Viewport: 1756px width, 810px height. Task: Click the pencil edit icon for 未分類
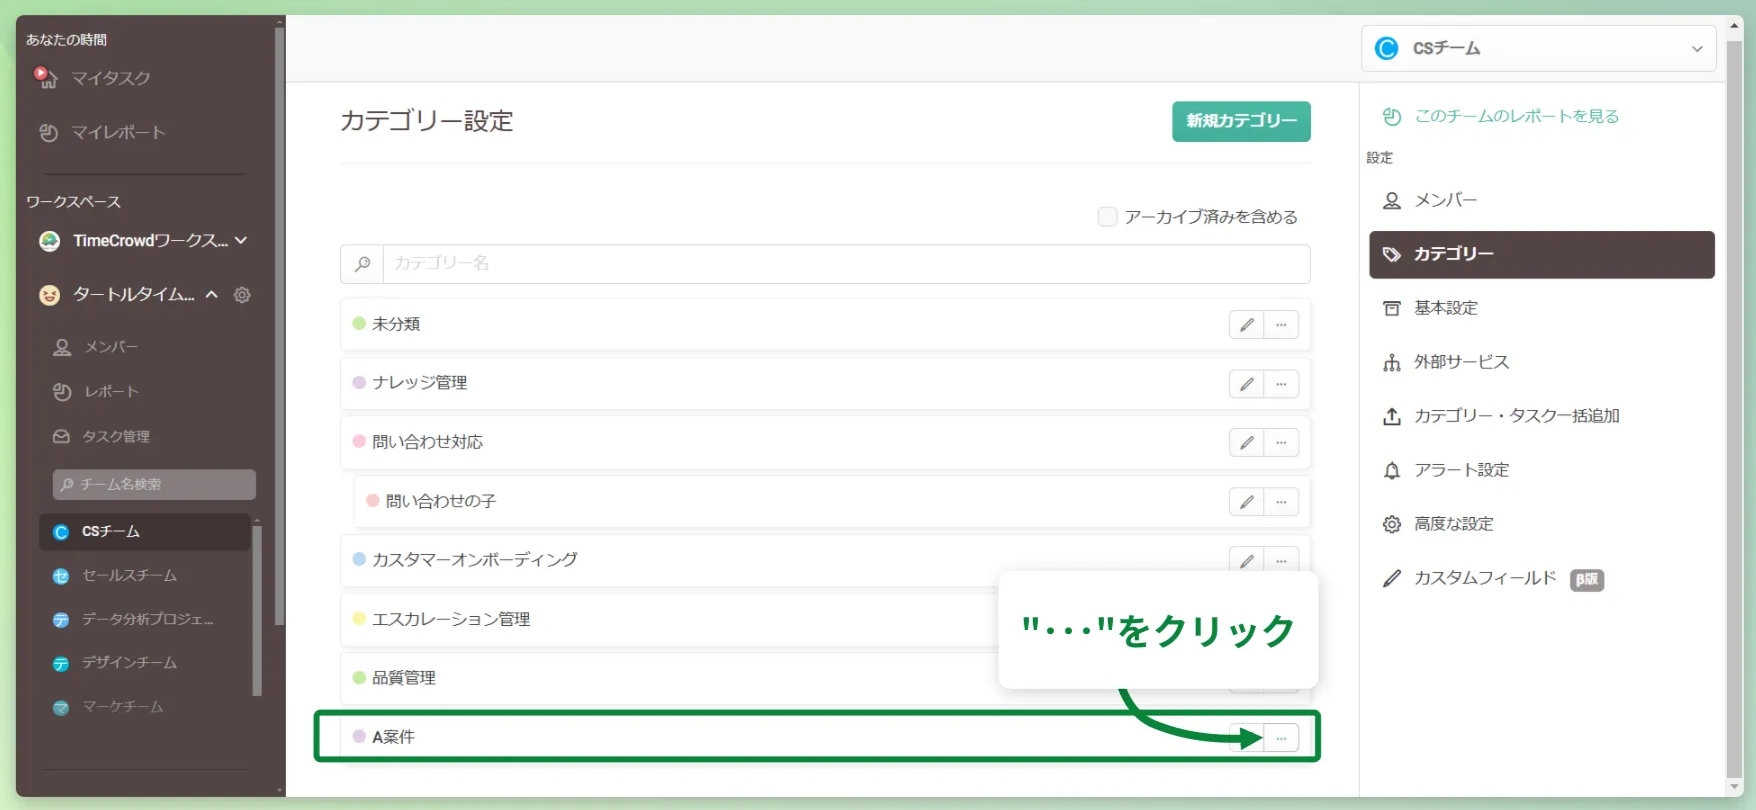pyautogui.click(x=1246, y=325)
